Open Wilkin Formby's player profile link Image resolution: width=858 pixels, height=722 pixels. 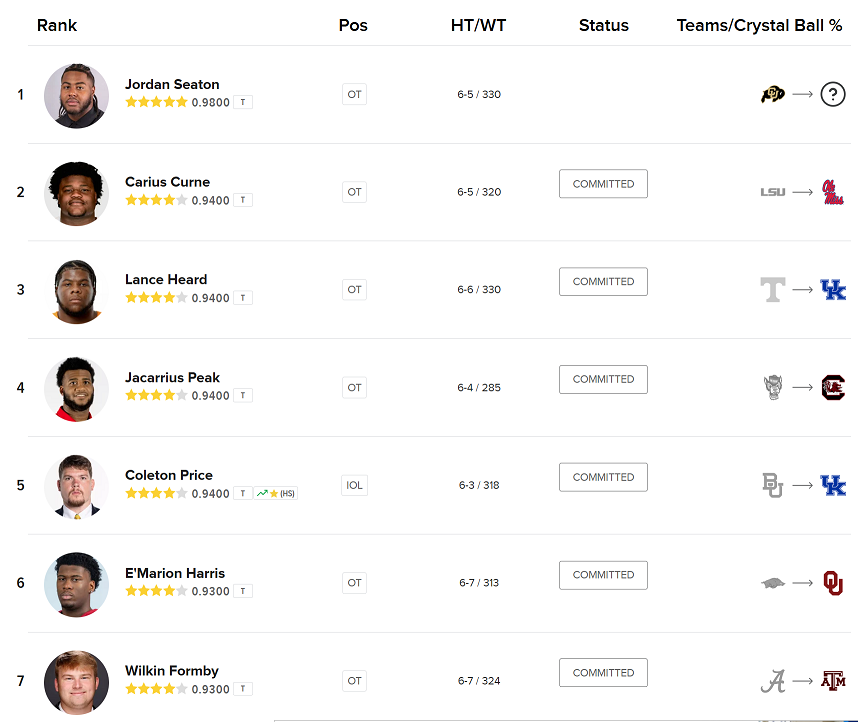click(x=172, y=671)
